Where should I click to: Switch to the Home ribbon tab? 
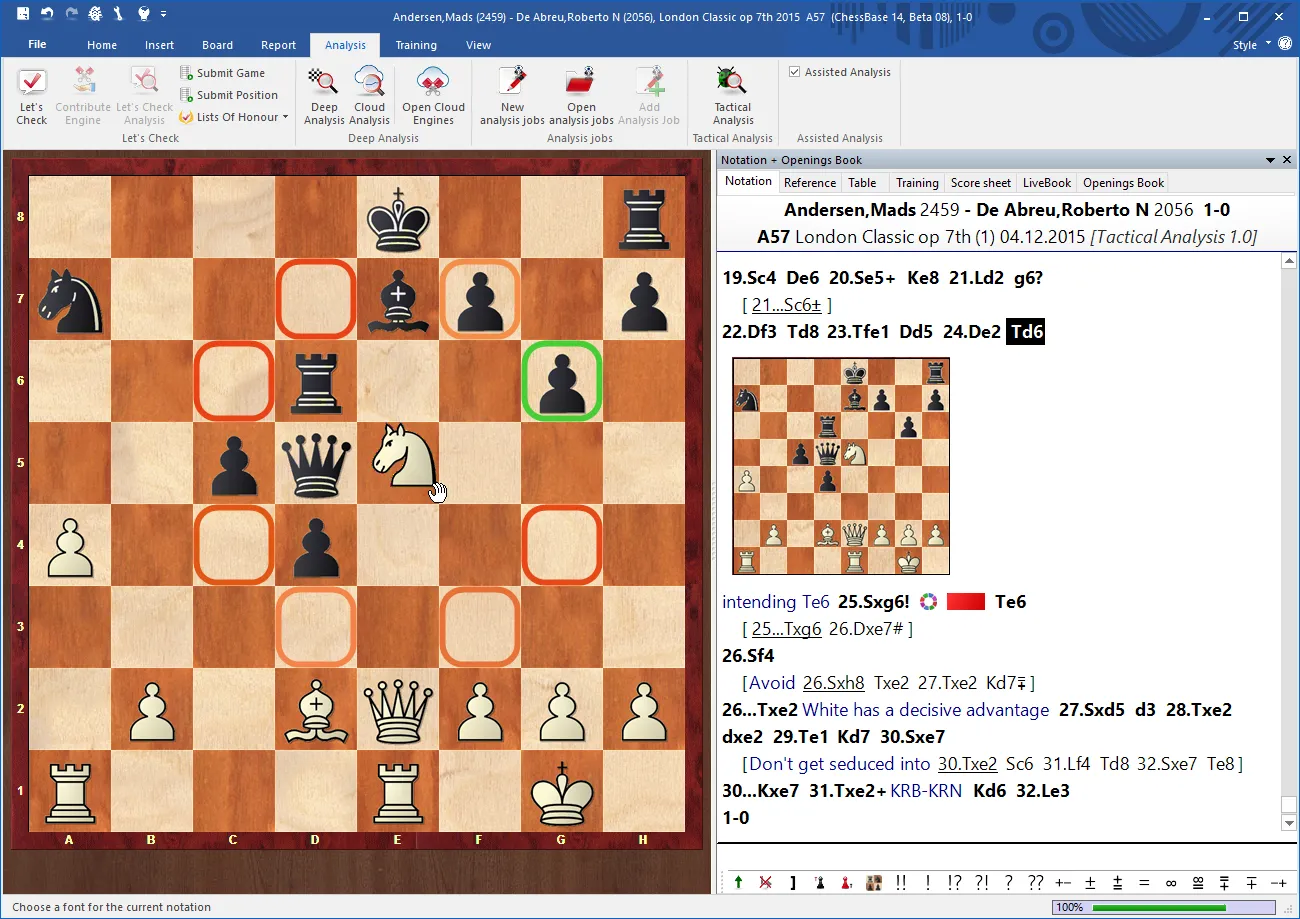tap(102, 45)
